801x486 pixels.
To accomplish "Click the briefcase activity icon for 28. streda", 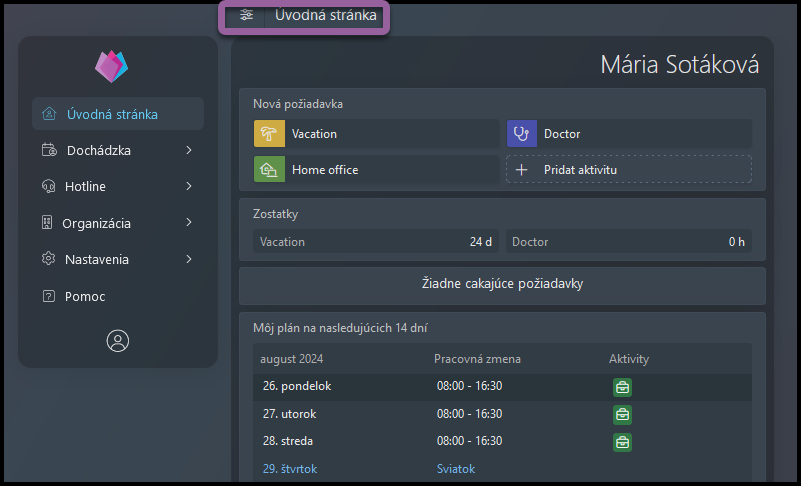I will pos(621,441).
